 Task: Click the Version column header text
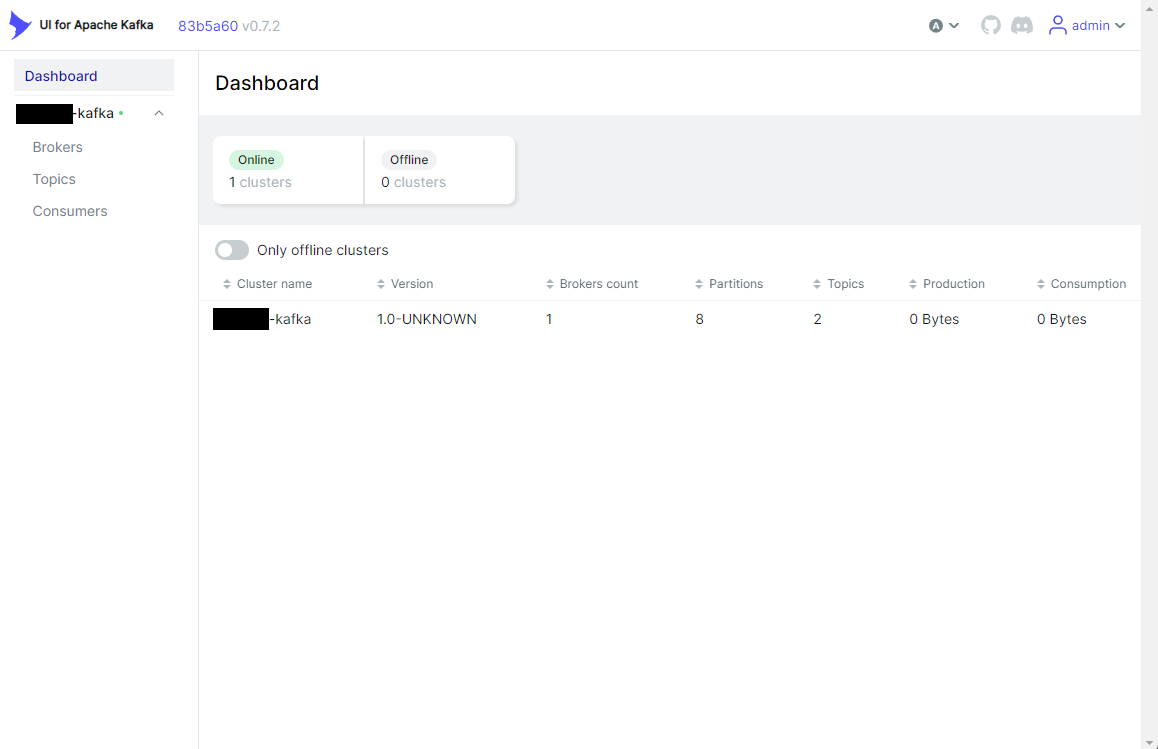[x=412, y=284]
